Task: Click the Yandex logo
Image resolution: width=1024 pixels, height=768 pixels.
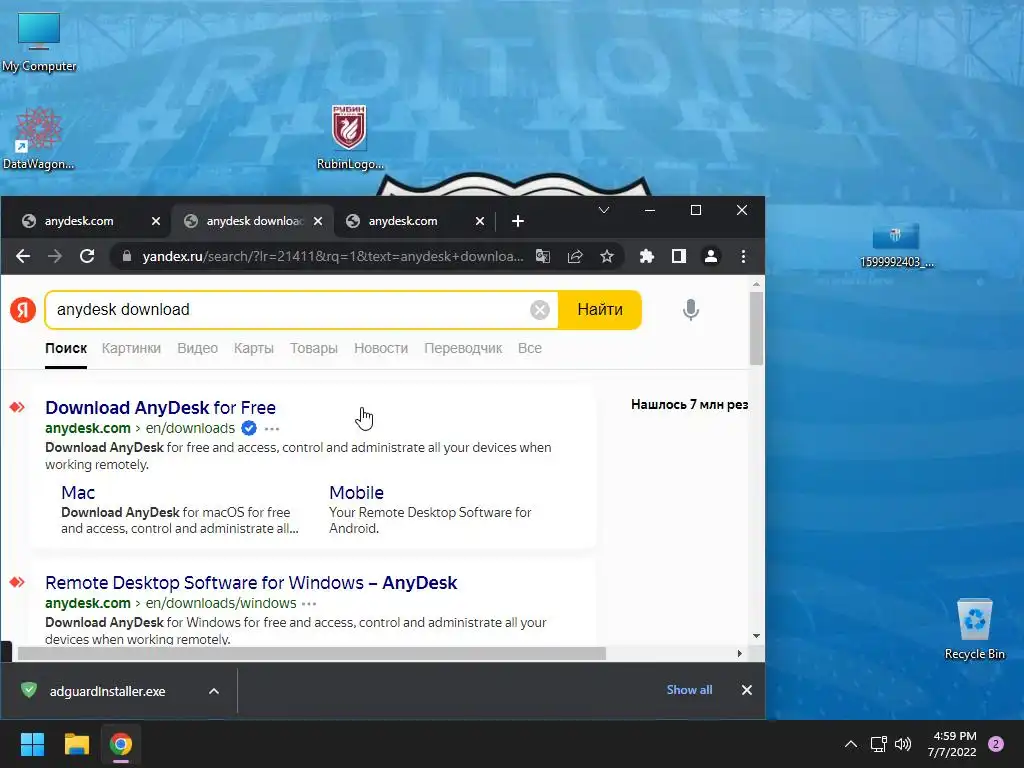Action: tap(23, 310)
